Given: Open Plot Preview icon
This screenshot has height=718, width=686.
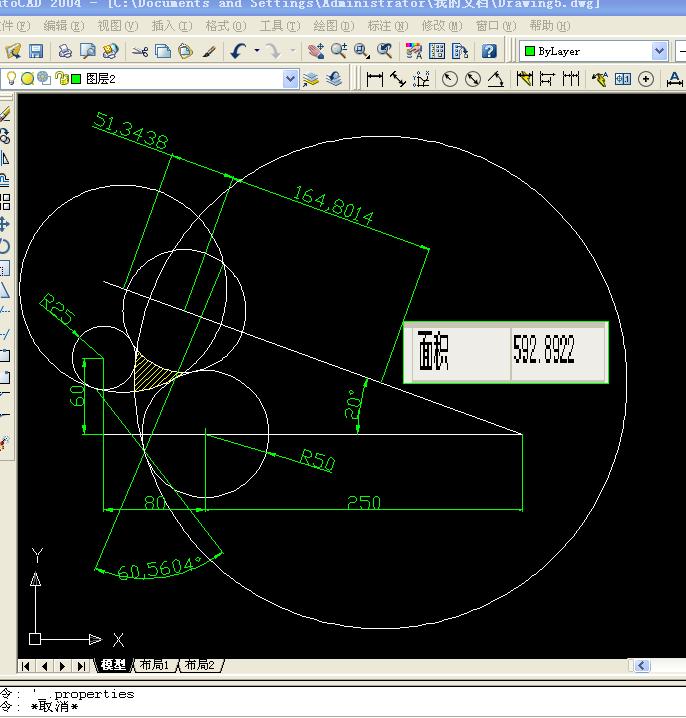Looking at the screenshot, I should 87,51.
